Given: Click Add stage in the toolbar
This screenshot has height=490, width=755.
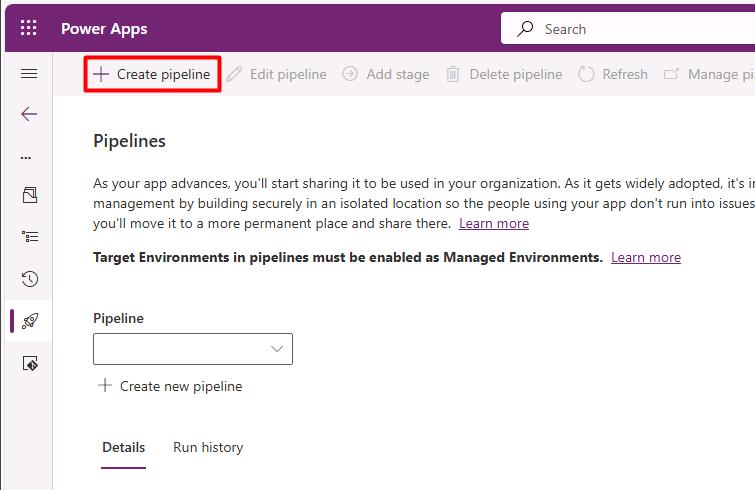Looking at the screenshot, I should coord(386,74).
